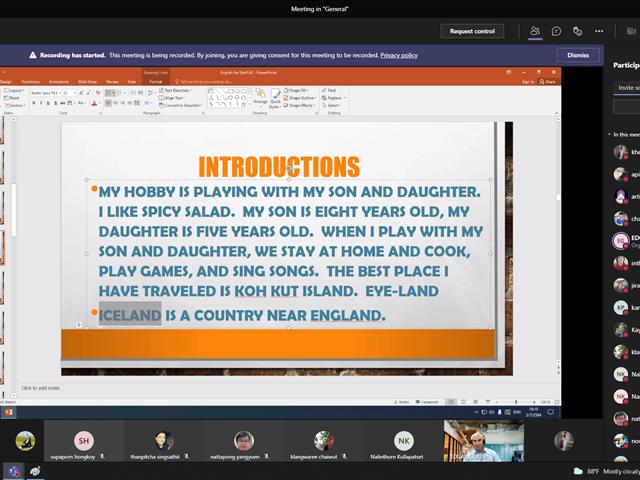Image resolution: width=640 pixels, height=480 pixels.
Task: Open Teams more actions ellipsis
Action: (599, 31)
